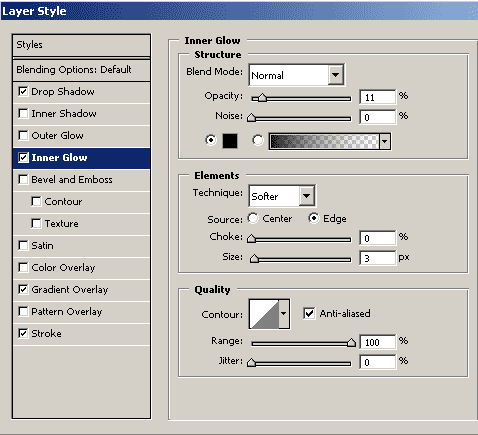478x435 pixels.
Task: Open the Bevel and Emboss settings row
Action: [x=81, y=180]
